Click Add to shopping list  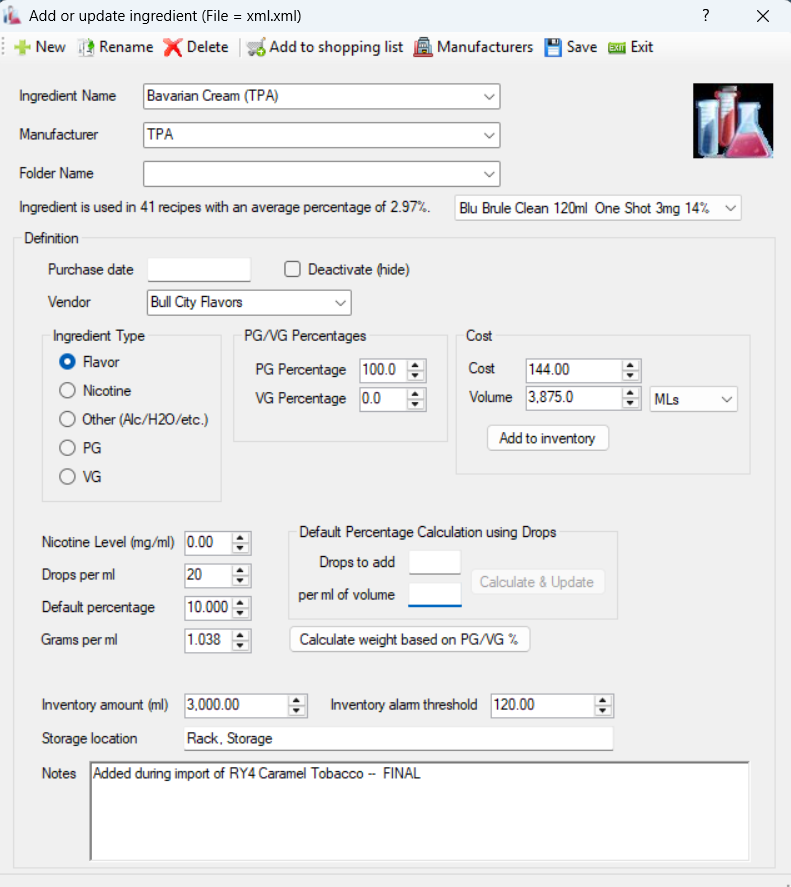click(x=325, y=47)
